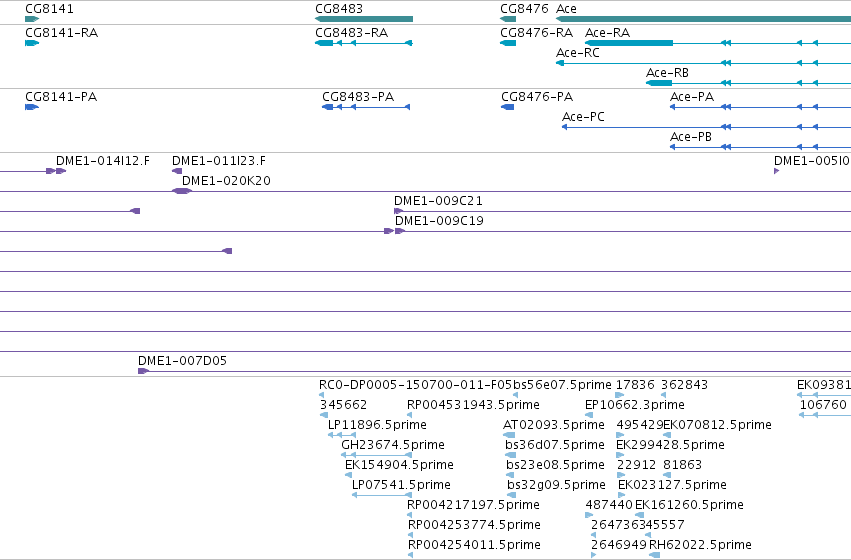Click the GH23674.5prime EST label

pos(393,445)
